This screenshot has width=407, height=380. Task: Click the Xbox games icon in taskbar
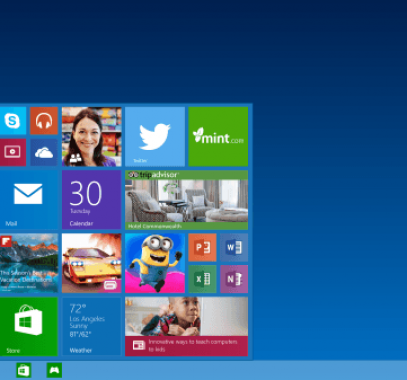pos(54,370)
